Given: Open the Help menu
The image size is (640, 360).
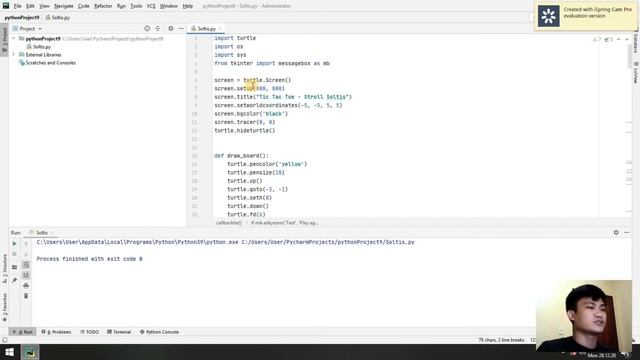Looking at the screenshot, I should click(x=187, y=6).
